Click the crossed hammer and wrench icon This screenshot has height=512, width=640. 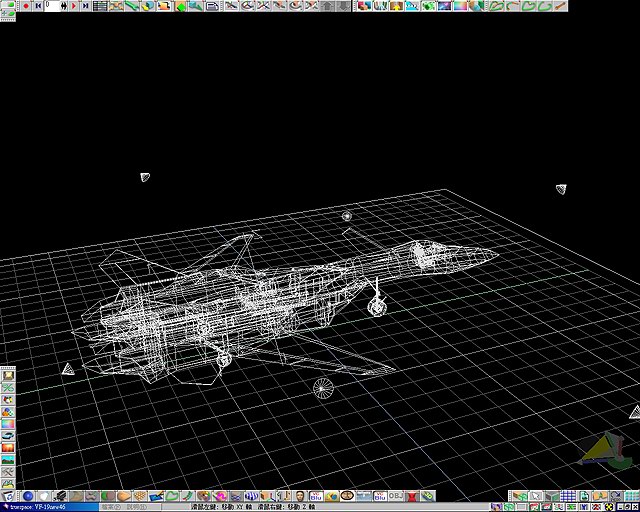[8, 473]
